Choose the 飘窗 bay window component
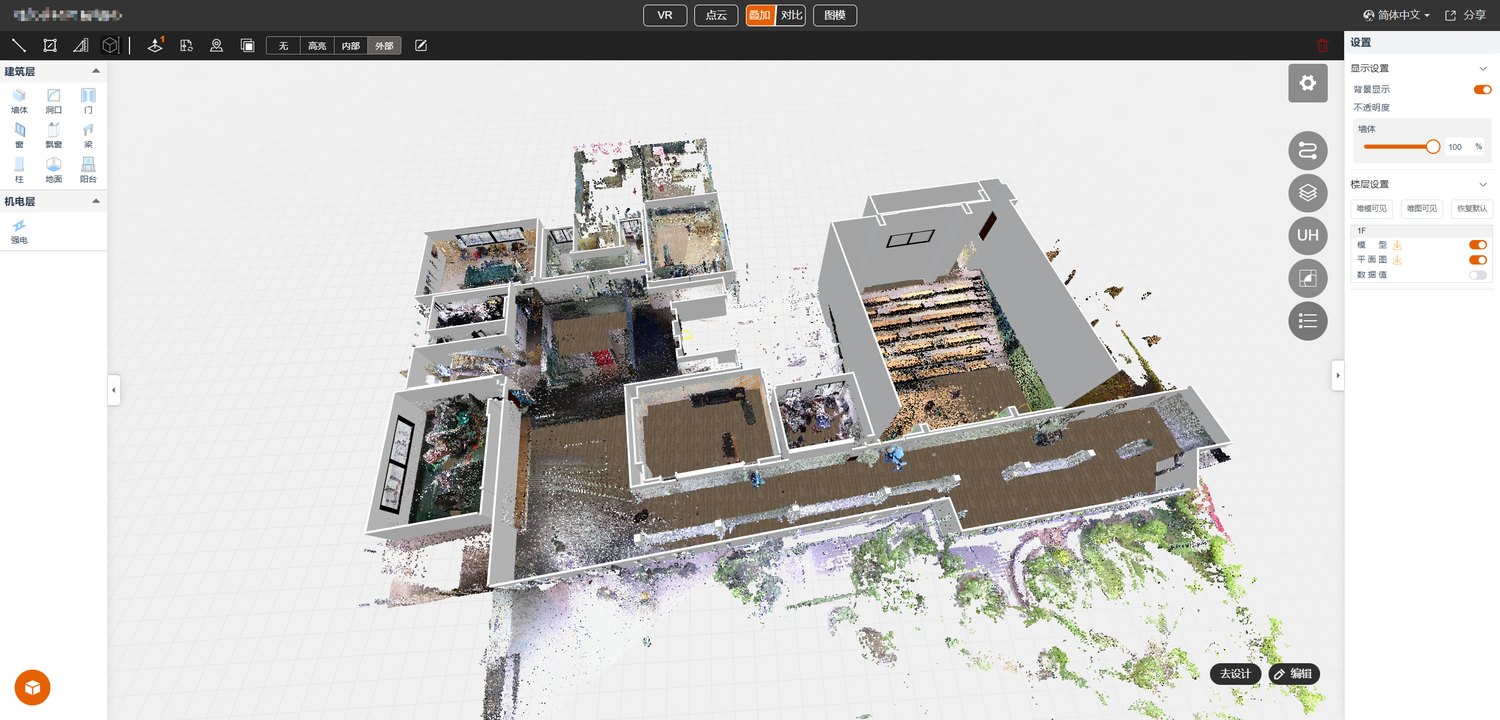This screenshot has height=720, width=1500. point(54,136)
